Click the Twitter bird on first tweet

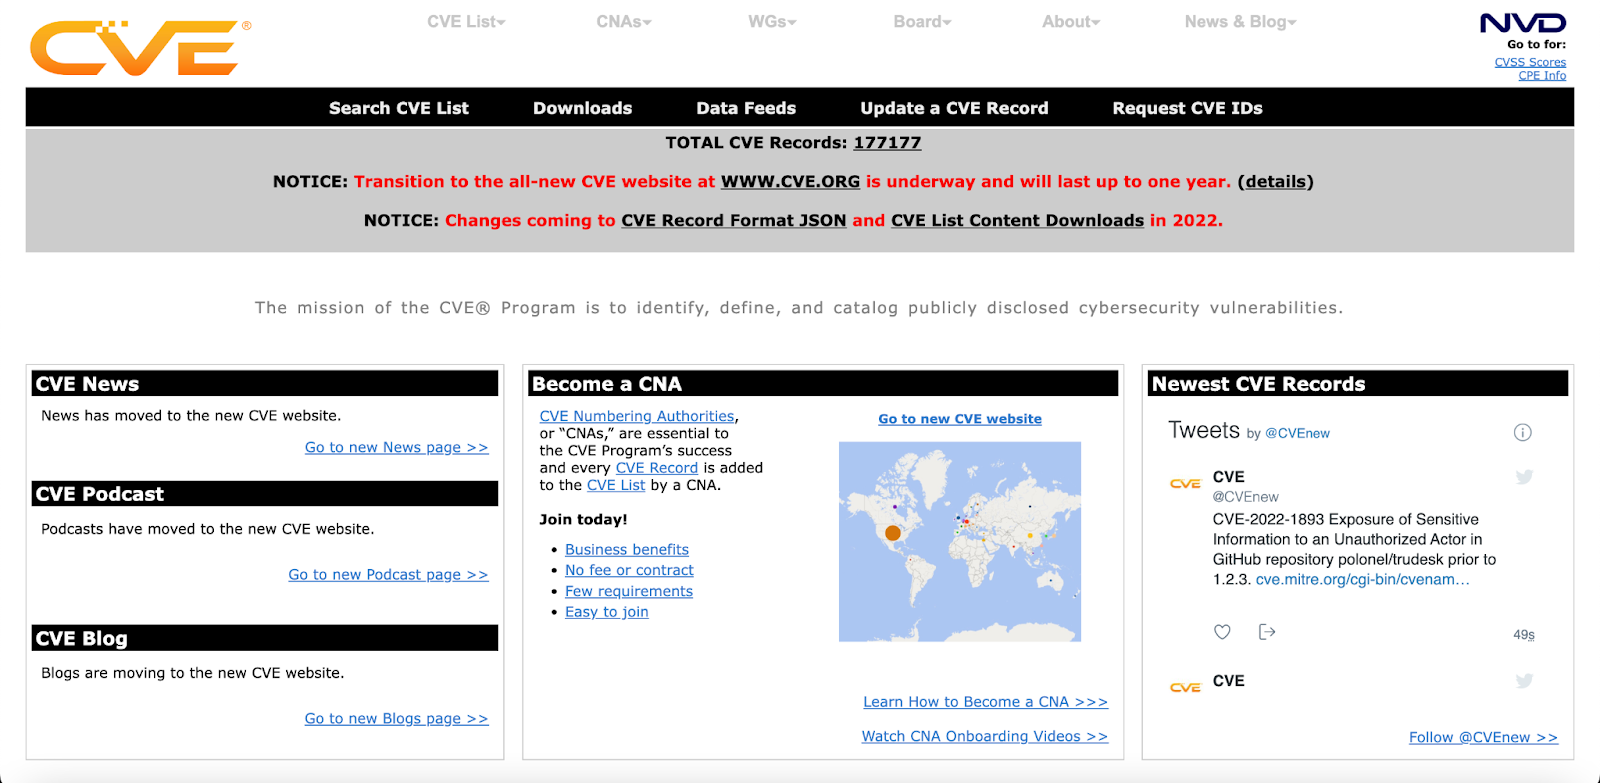point(1524,477)
